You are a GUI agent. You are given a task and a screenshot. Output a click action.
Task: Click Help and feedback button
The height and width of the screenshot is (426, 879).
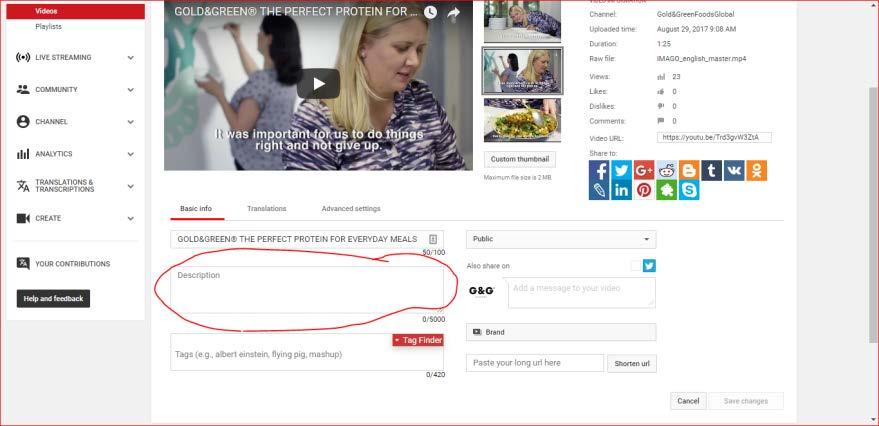click(53, 299)
